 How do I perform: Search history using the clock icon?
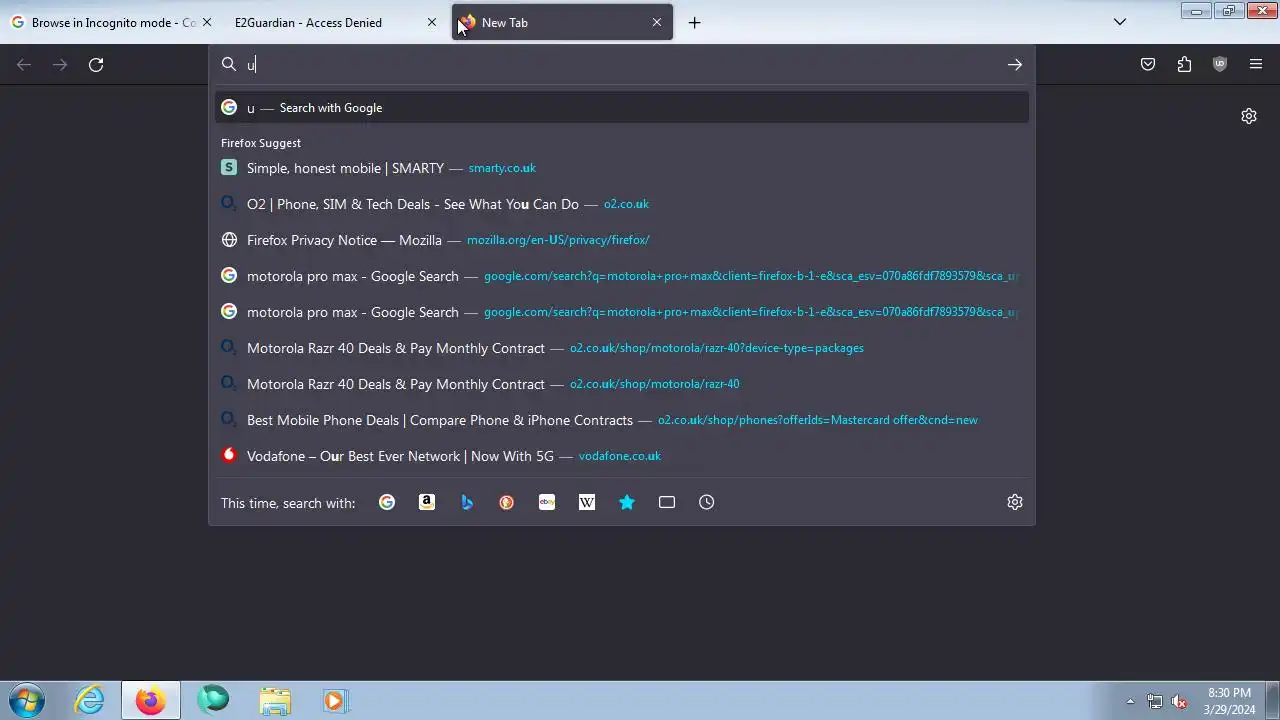click(707, 502)
